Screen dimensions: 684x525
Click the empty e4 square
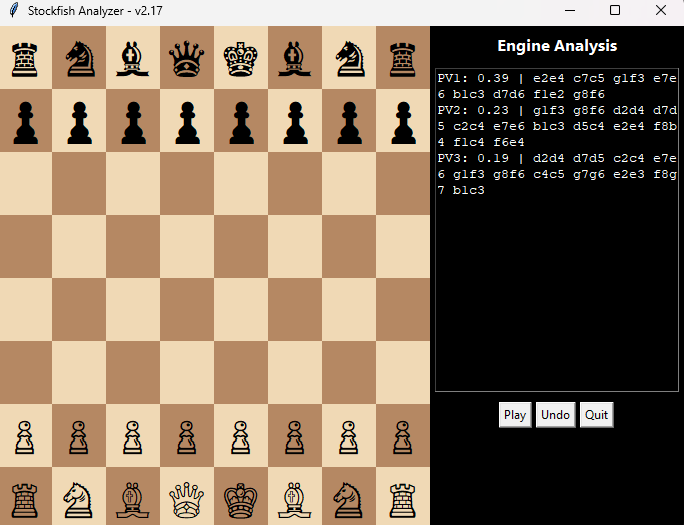pos(241,309)
